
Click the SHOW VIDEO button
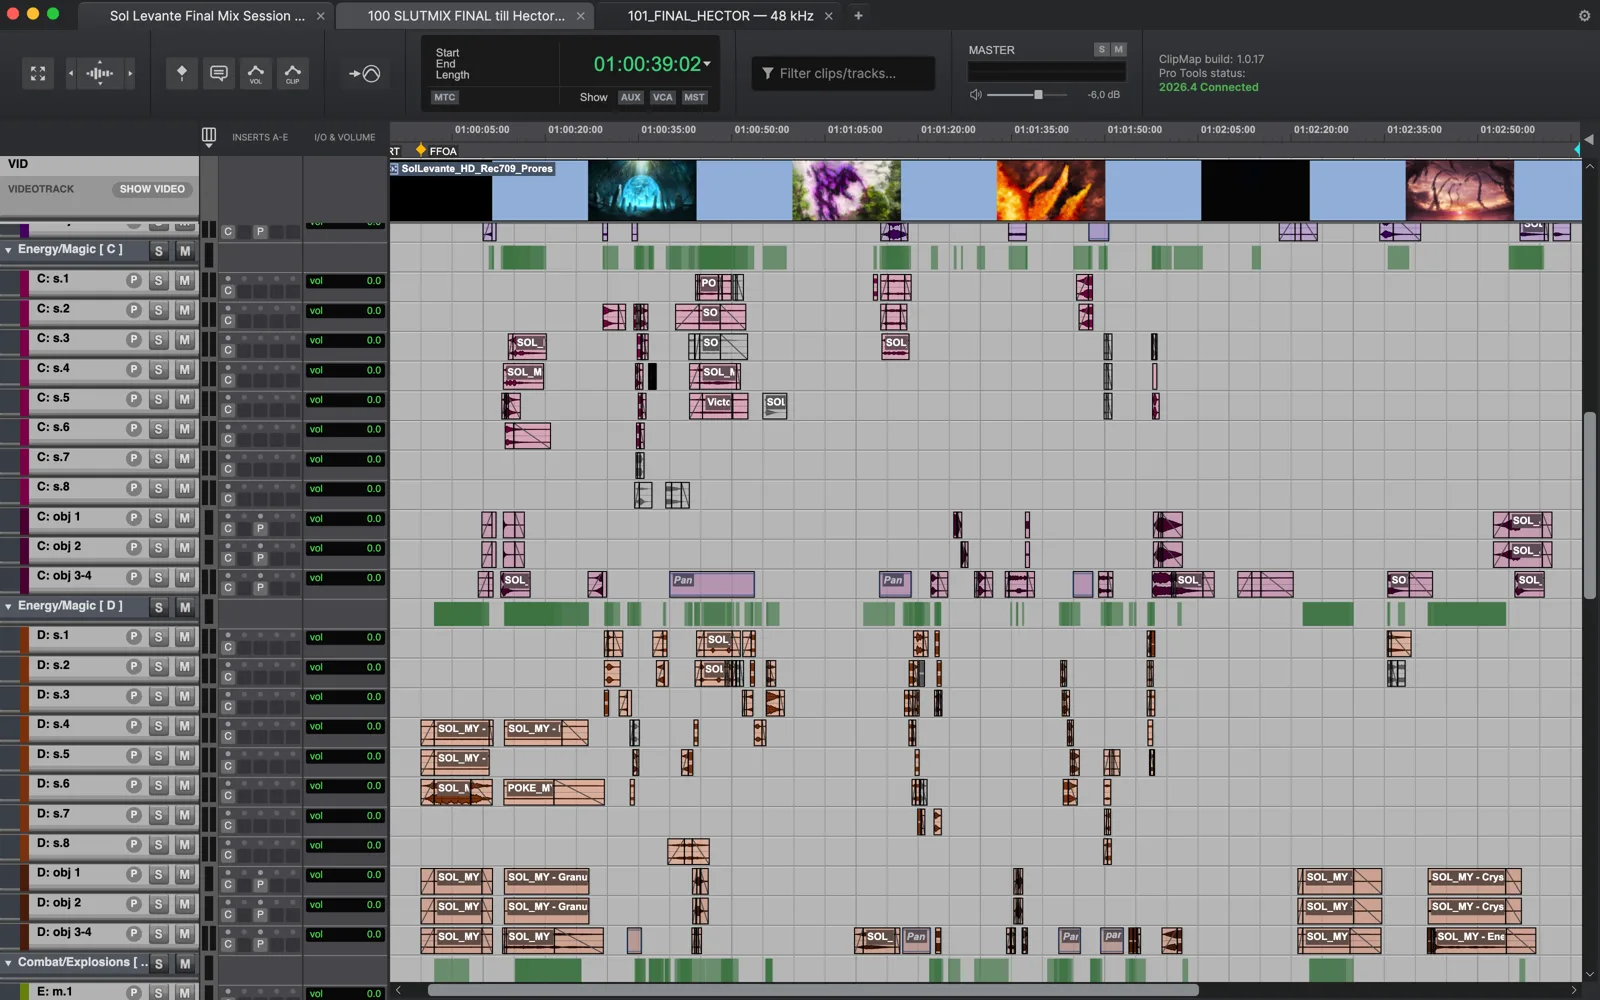[152, 189]
